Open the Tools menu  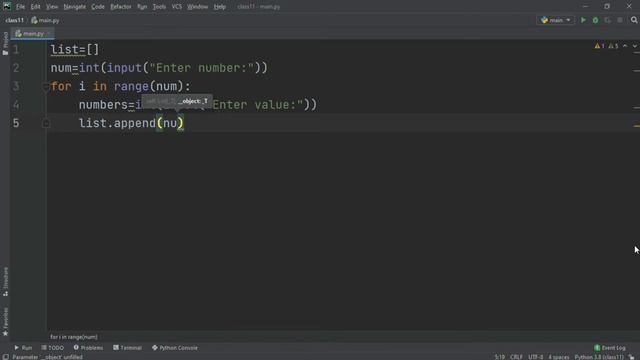coord(159,7)
